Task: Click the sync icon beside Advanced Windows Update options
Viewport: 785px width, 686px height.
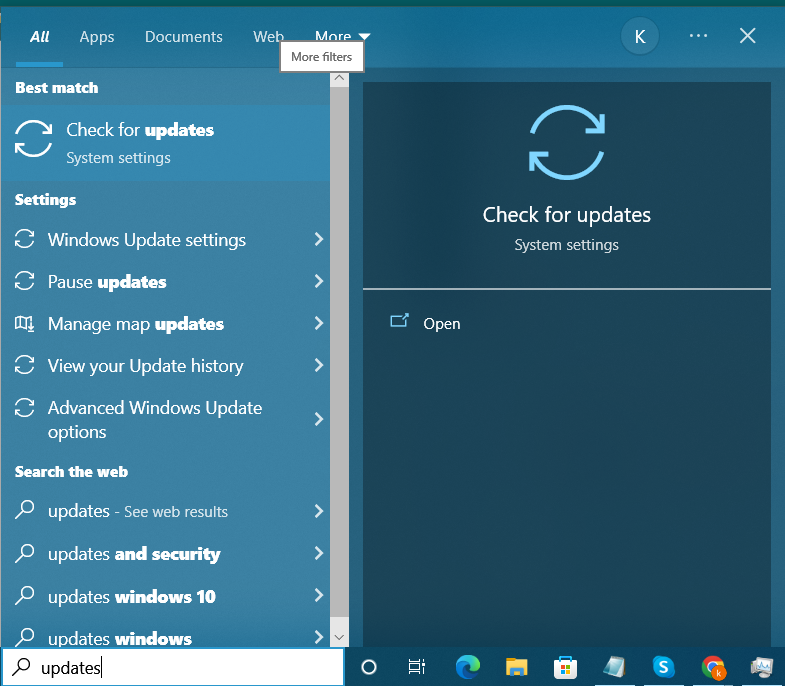Action: 25,408
